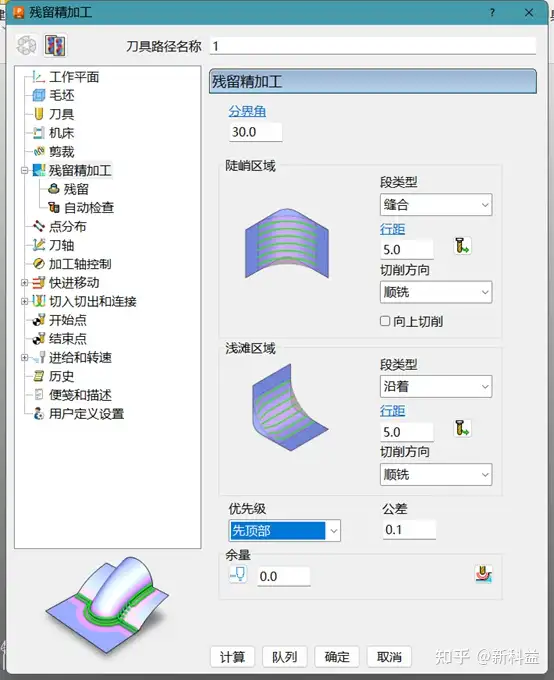Image resolution: width=554 pixels, height=680 pixels.
Task: Select the 点分布 point distribution icon
Action: [x=39, y=226]
